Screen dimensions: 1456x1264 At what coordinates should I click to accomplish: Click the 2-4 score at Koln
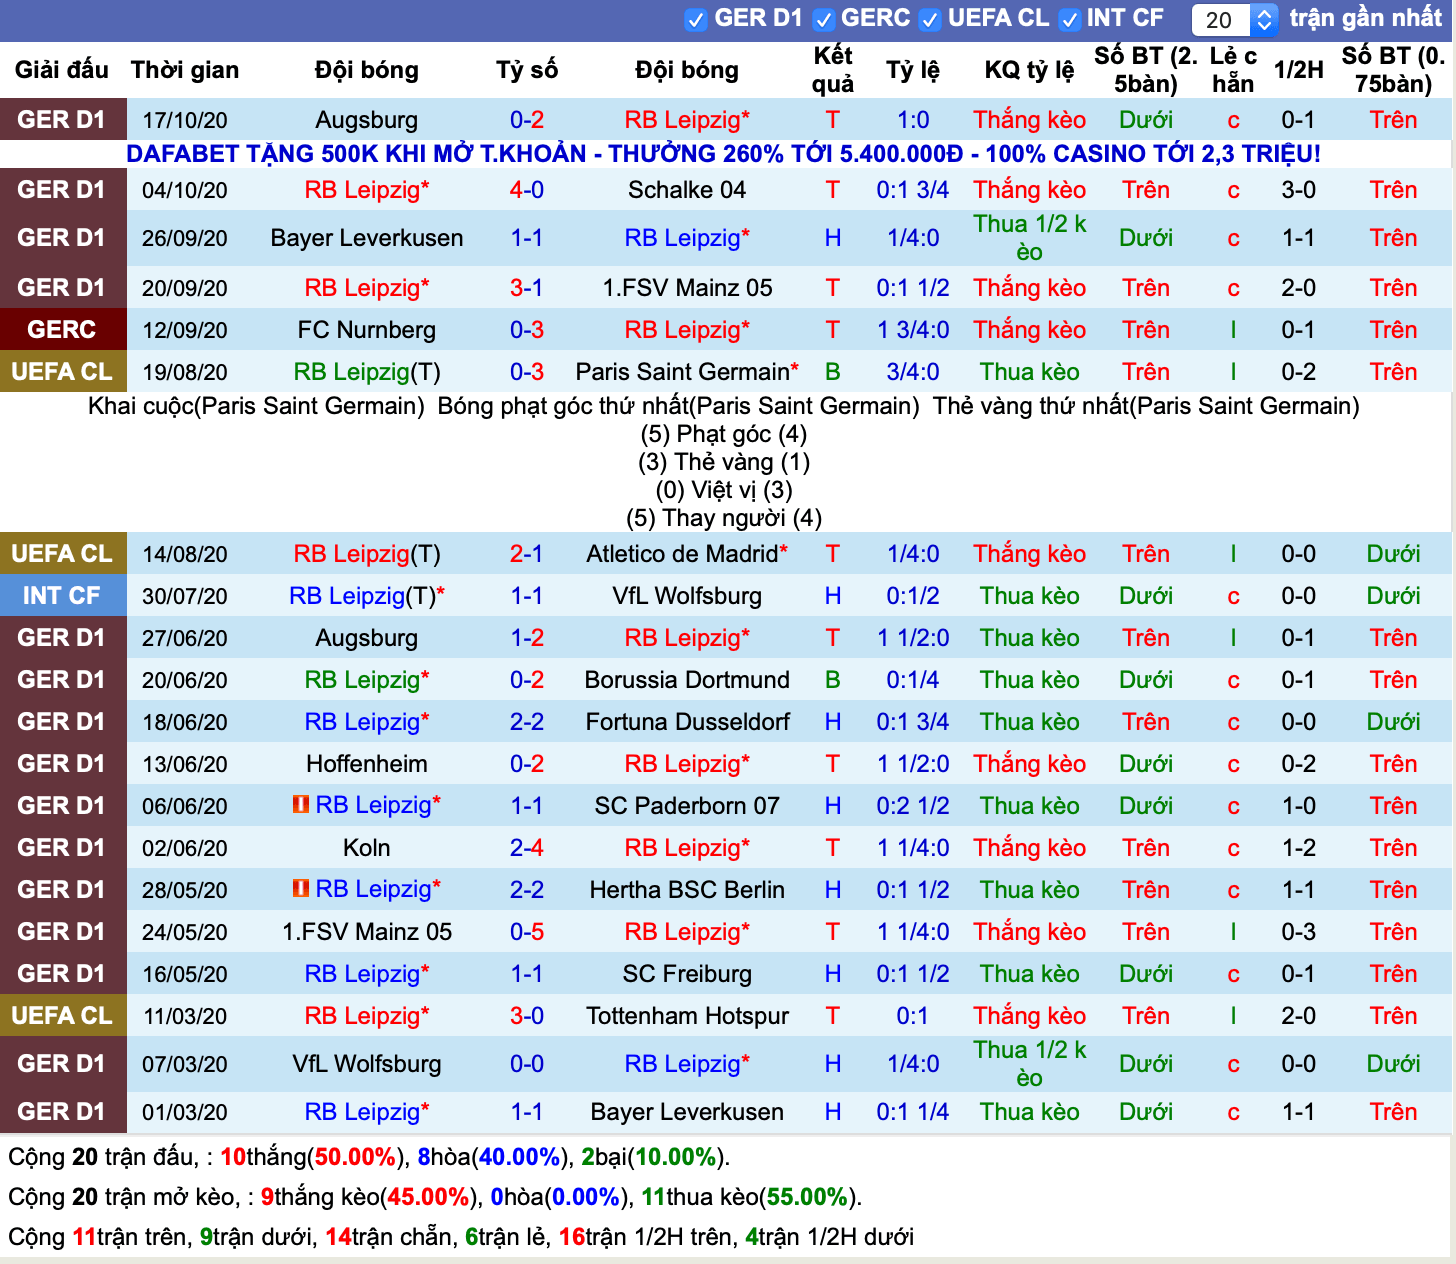point(527,848)
